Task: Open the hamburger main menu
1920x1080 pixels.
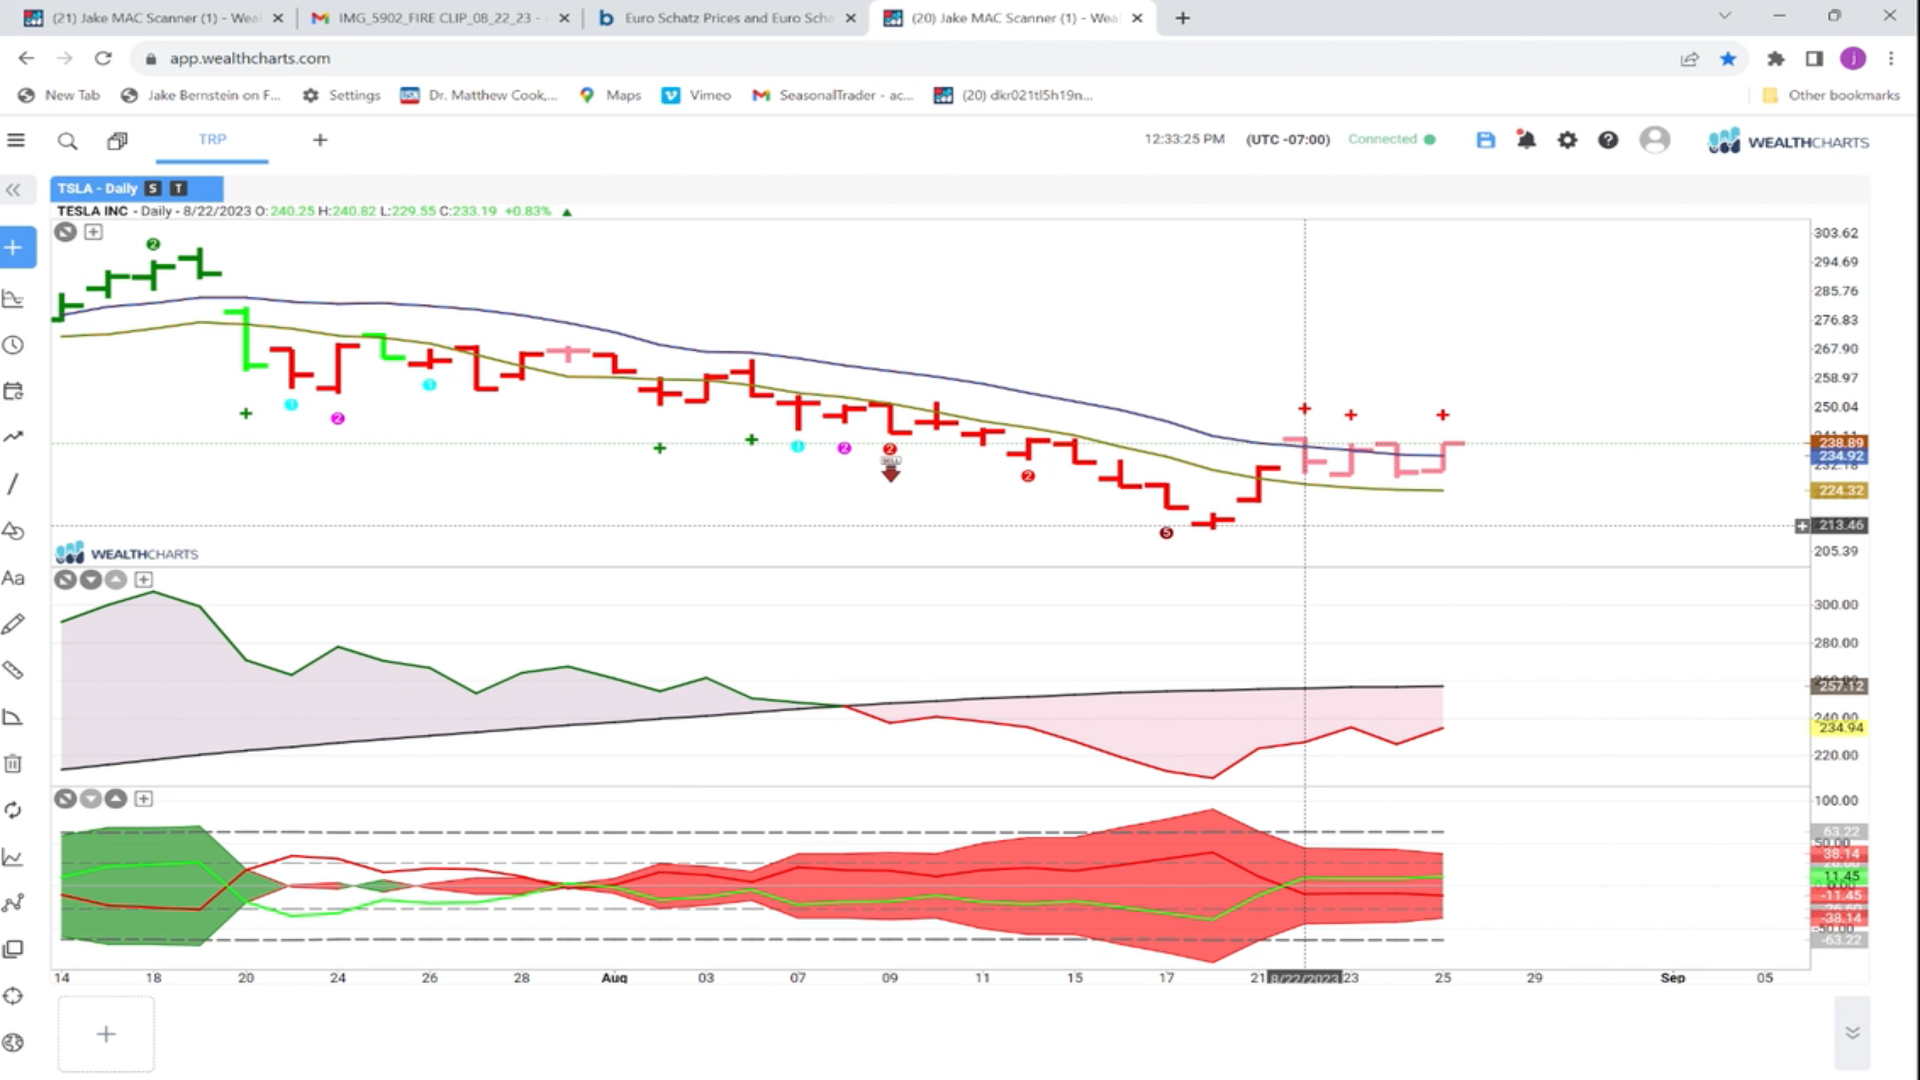Action: 16,140
